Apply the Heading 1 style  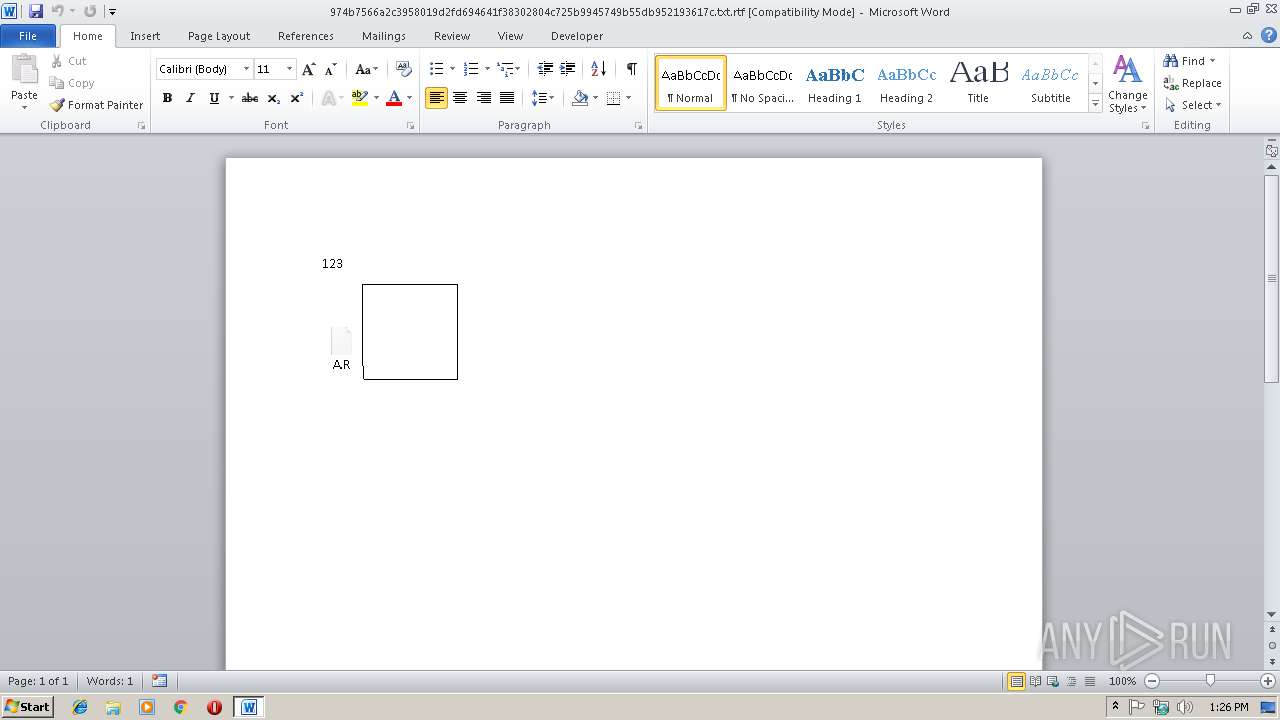click(834, 83)
